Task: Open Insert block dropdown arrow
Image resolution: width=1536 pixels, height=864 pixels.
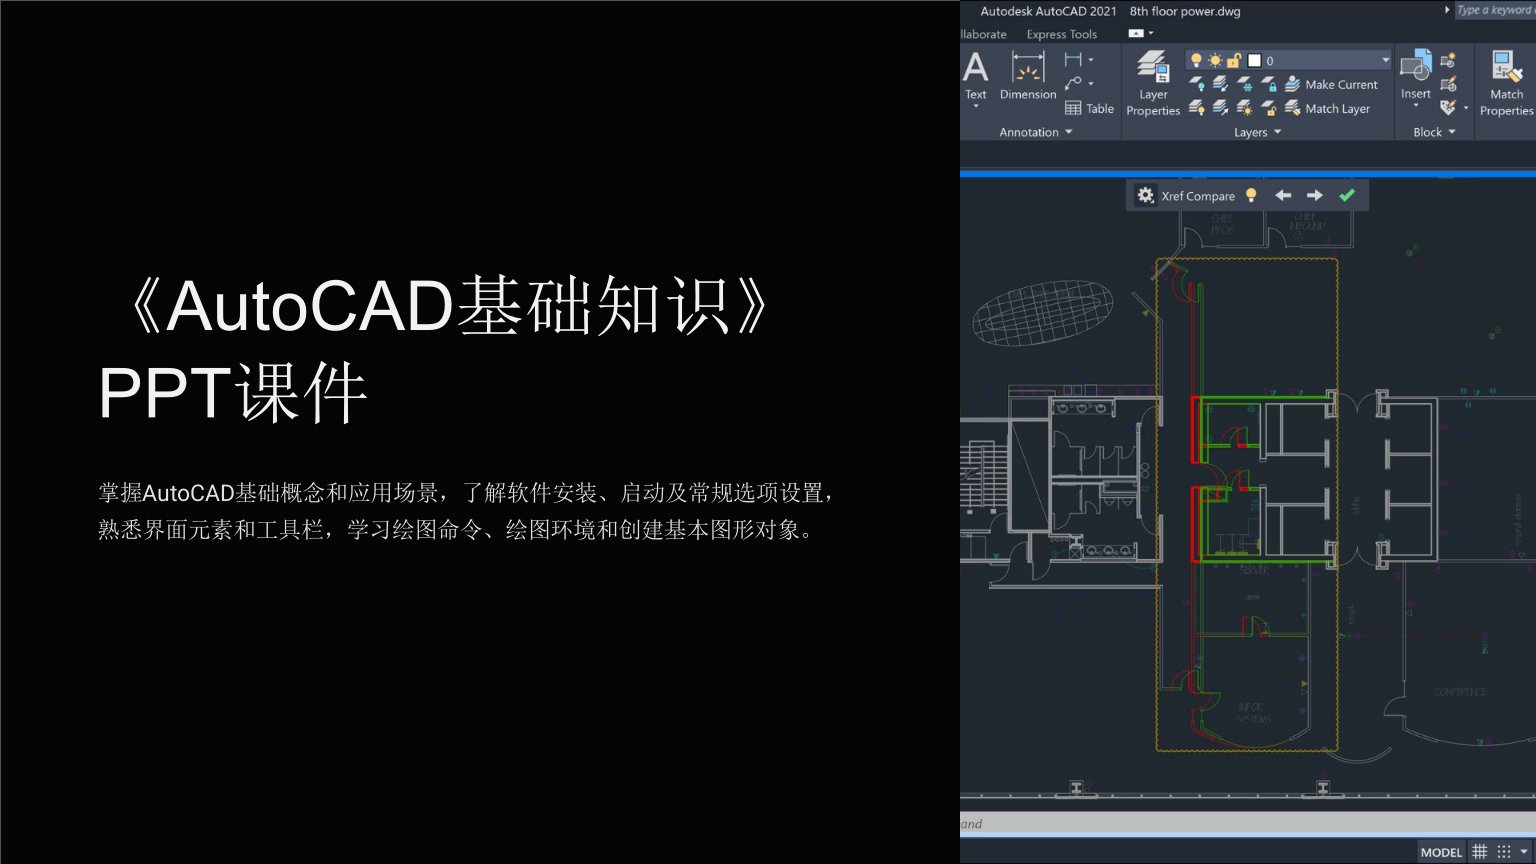Action: click(1415, 106)
